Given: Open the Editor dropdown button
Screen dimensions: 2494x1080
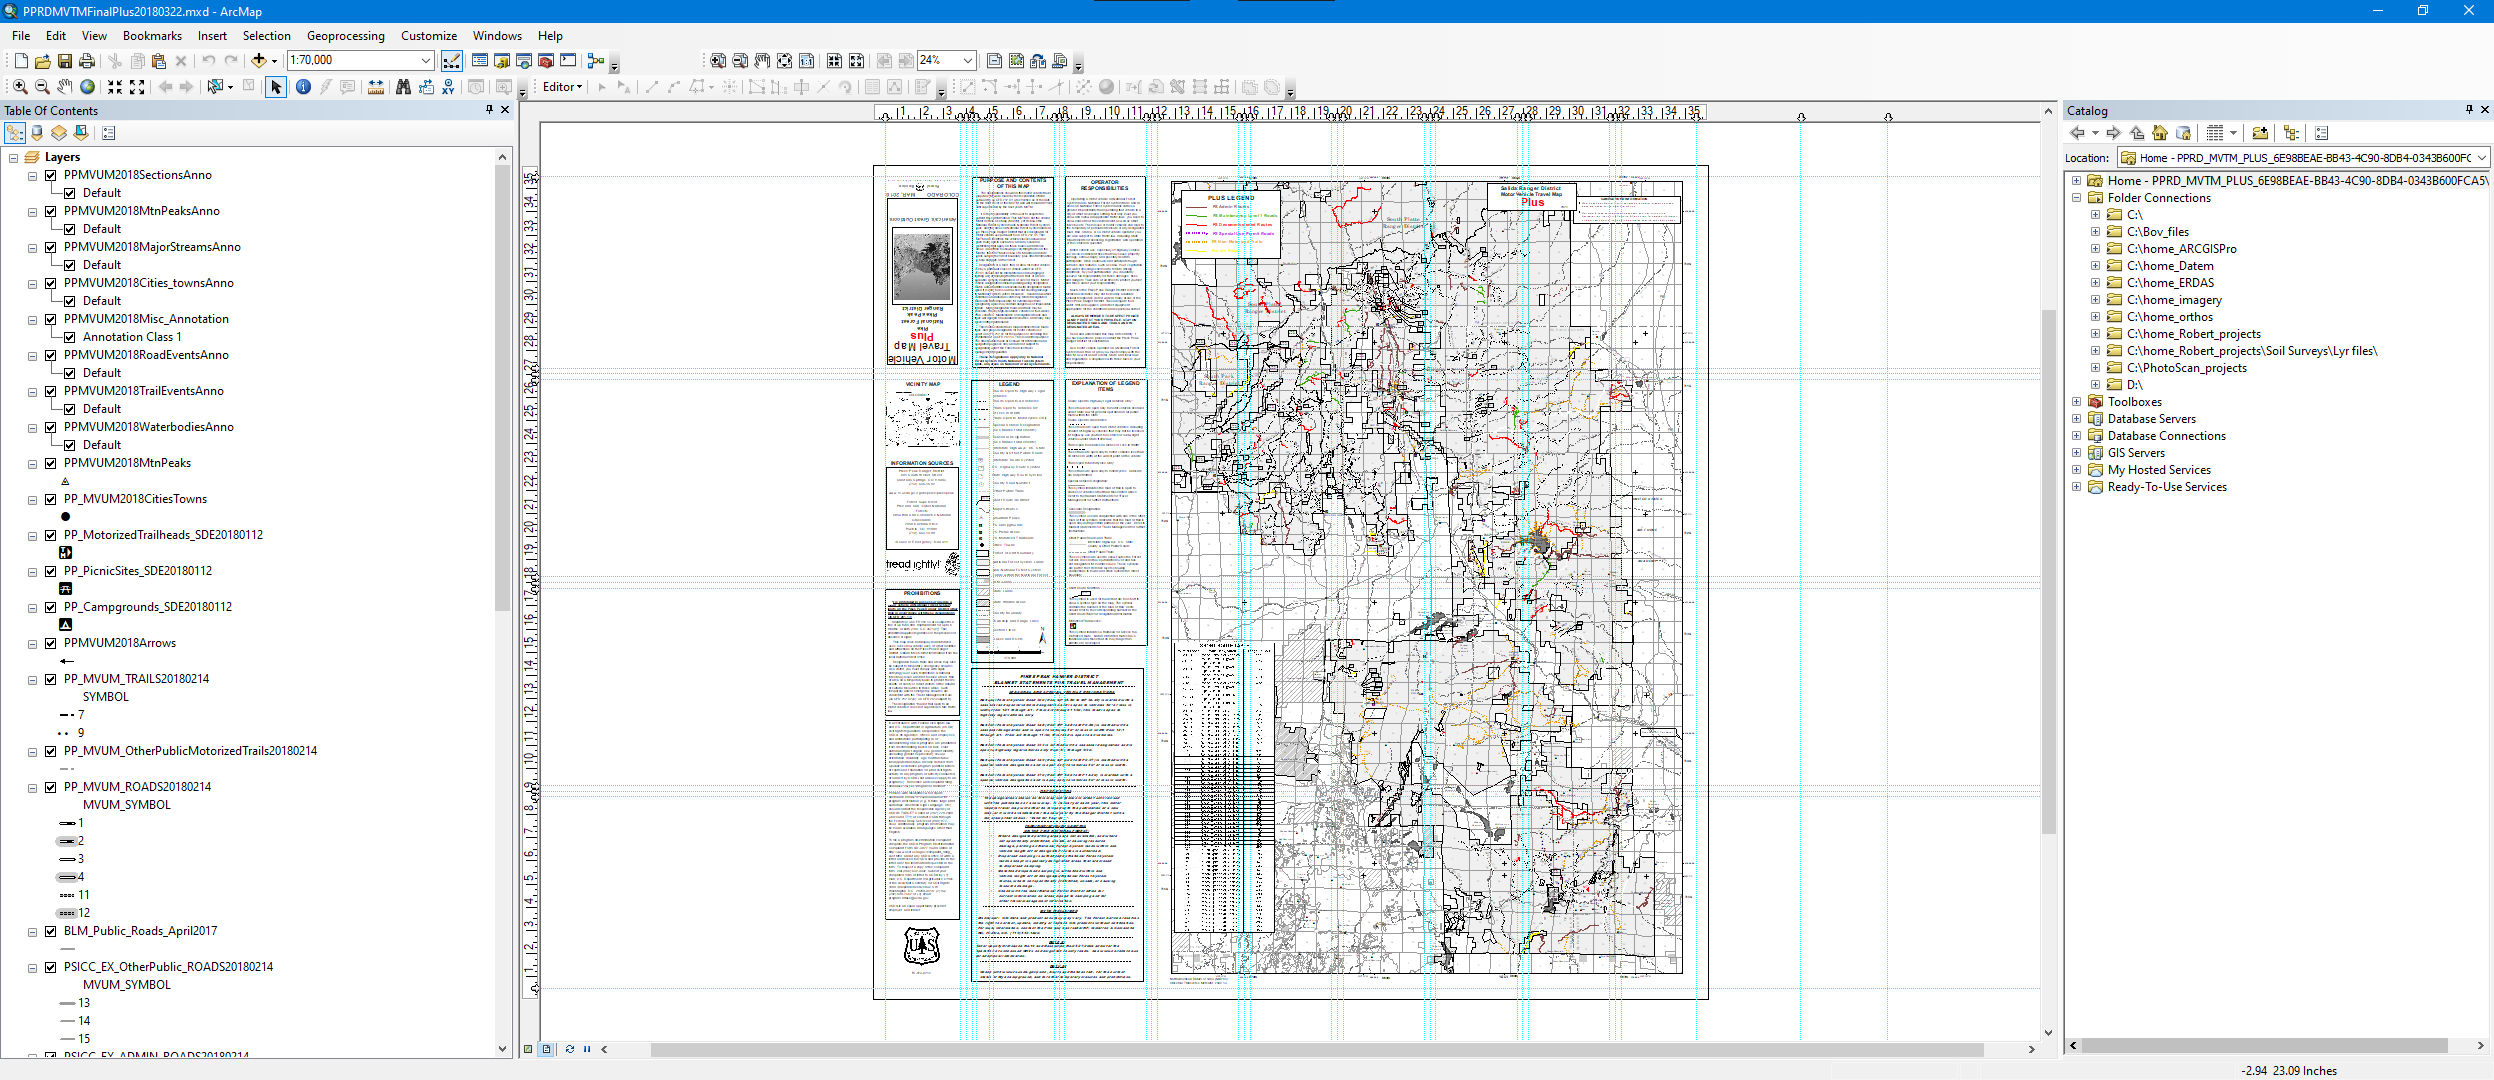Looking at the screenshot, I should [x=562, y=87].
